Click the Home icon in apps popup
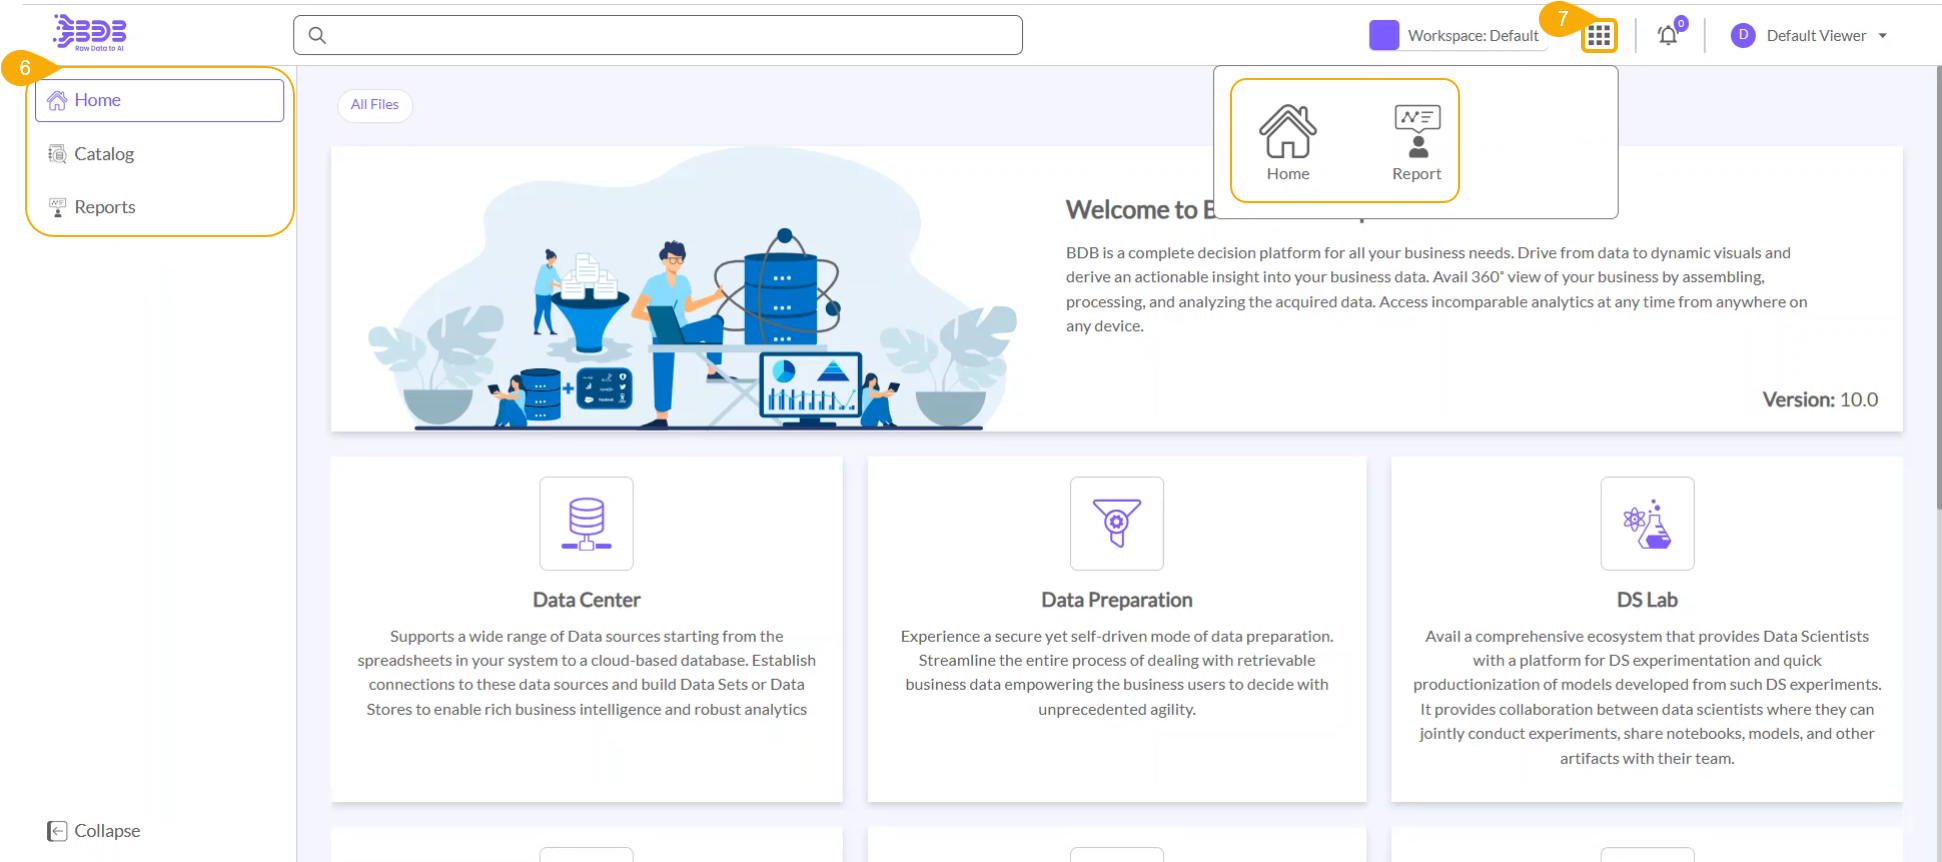 pyautogui.click(x=1287, y=141)
